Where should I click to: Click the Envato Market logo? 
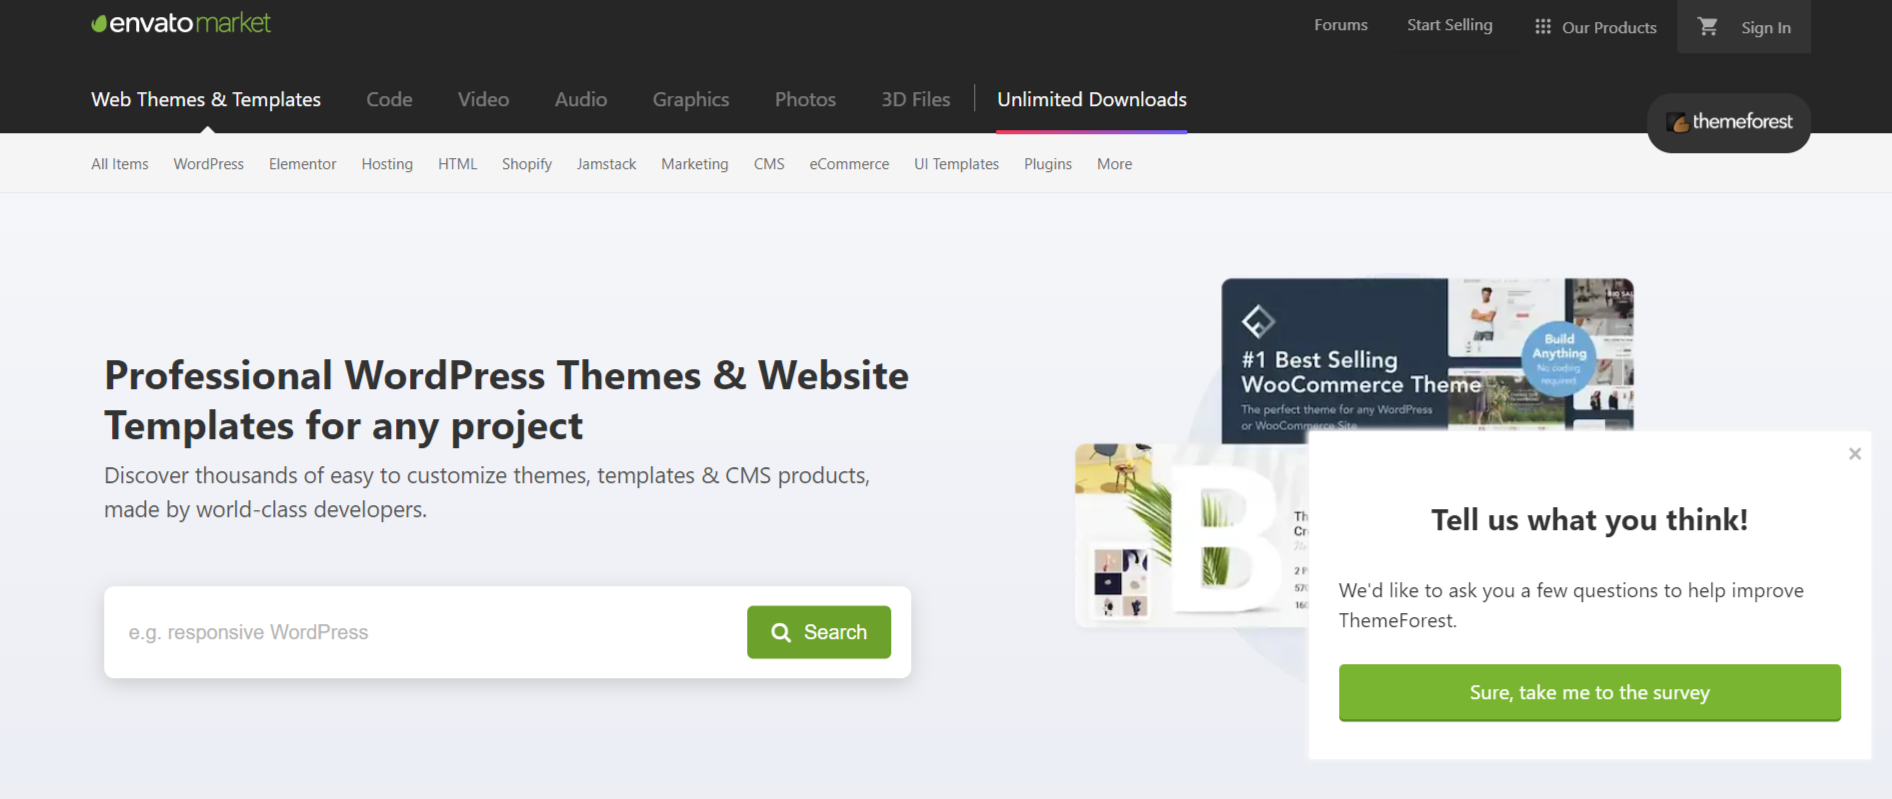tap(181, 23)
